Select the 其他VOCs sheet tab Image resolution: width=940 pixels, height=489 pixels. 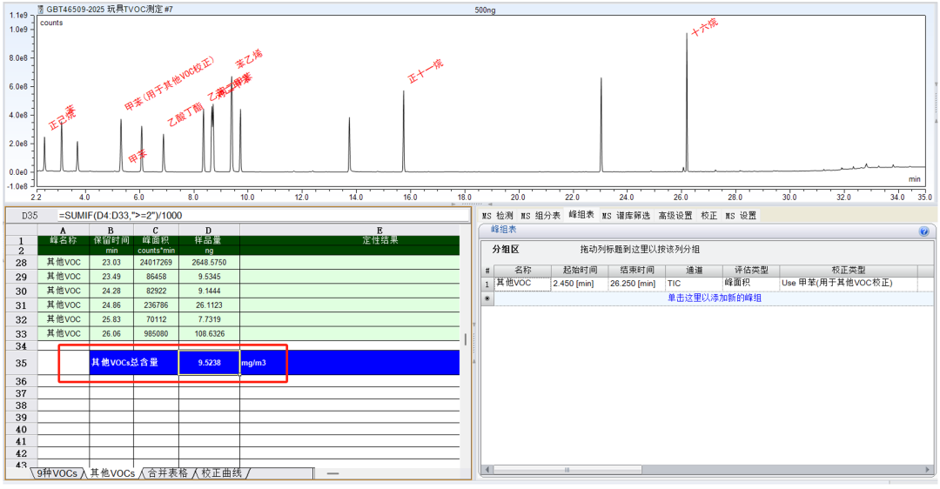[112, 473]
